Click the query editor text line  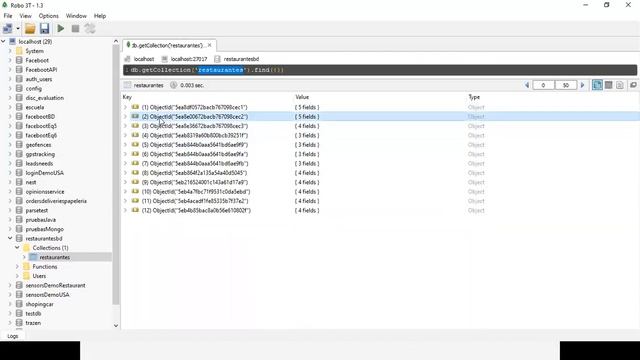pos(380,70)
